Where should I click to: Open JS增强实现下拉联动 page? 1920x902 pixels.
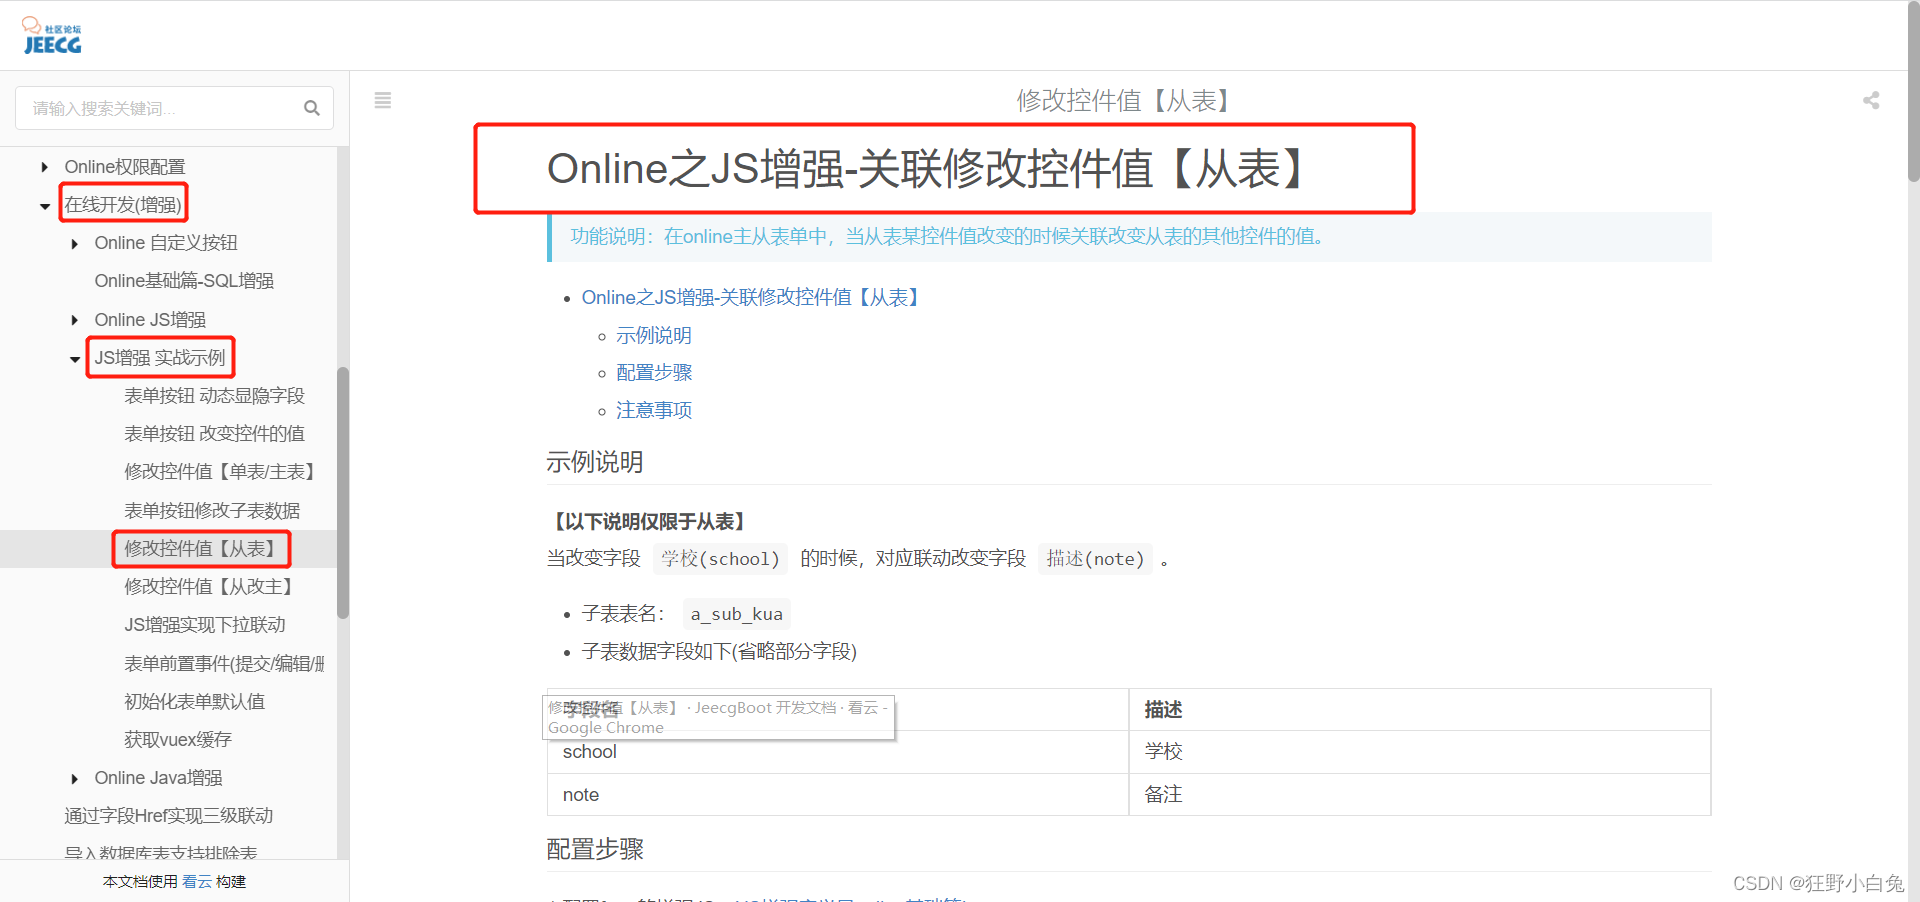(x=205, y=625)
